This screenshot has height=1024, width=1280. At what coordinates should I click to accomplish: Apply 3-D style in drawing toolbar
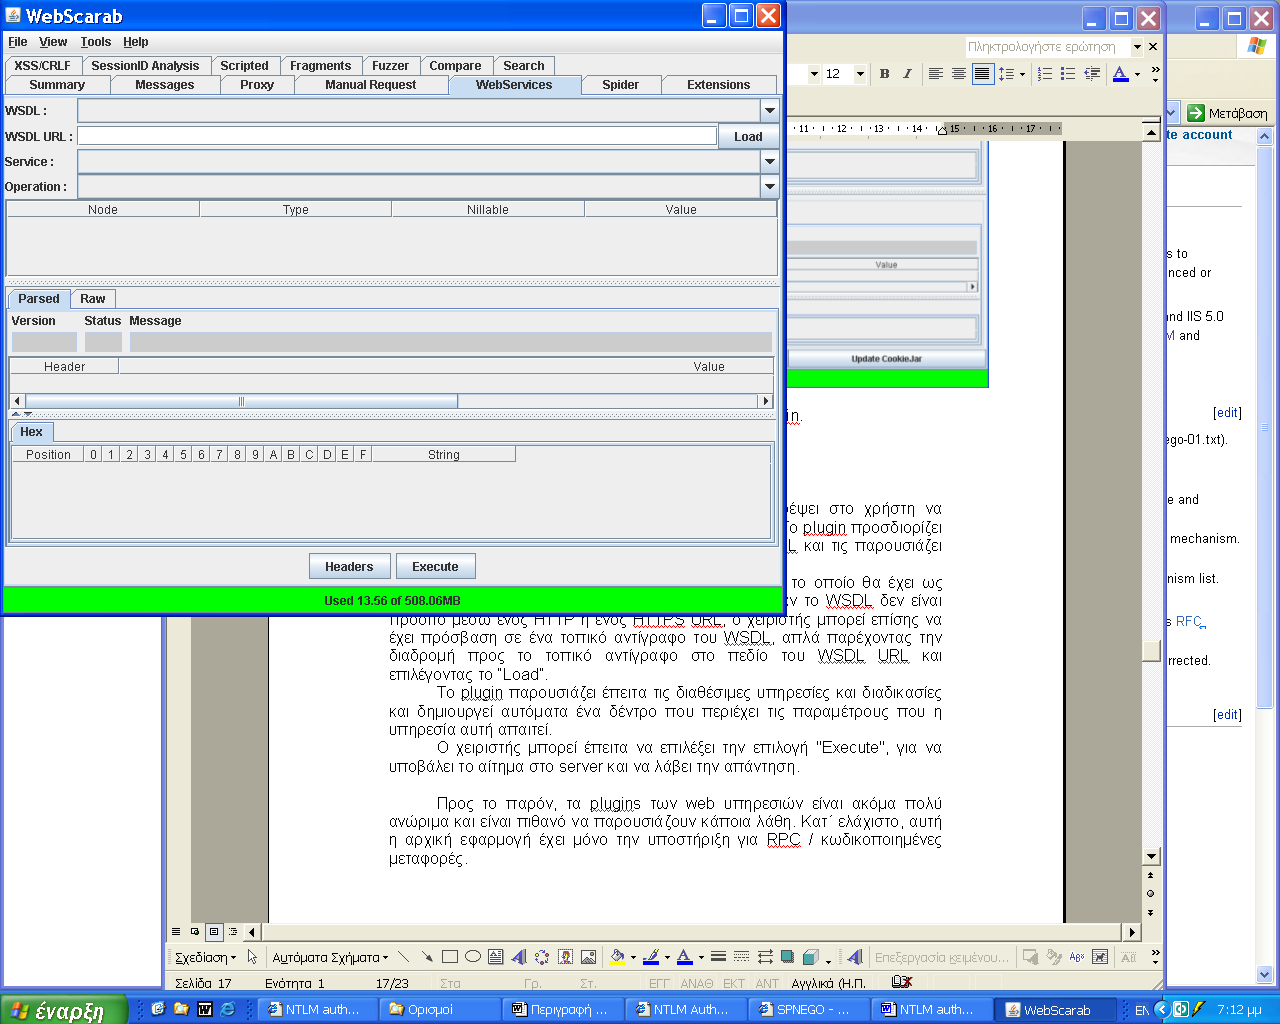point(811,957)
